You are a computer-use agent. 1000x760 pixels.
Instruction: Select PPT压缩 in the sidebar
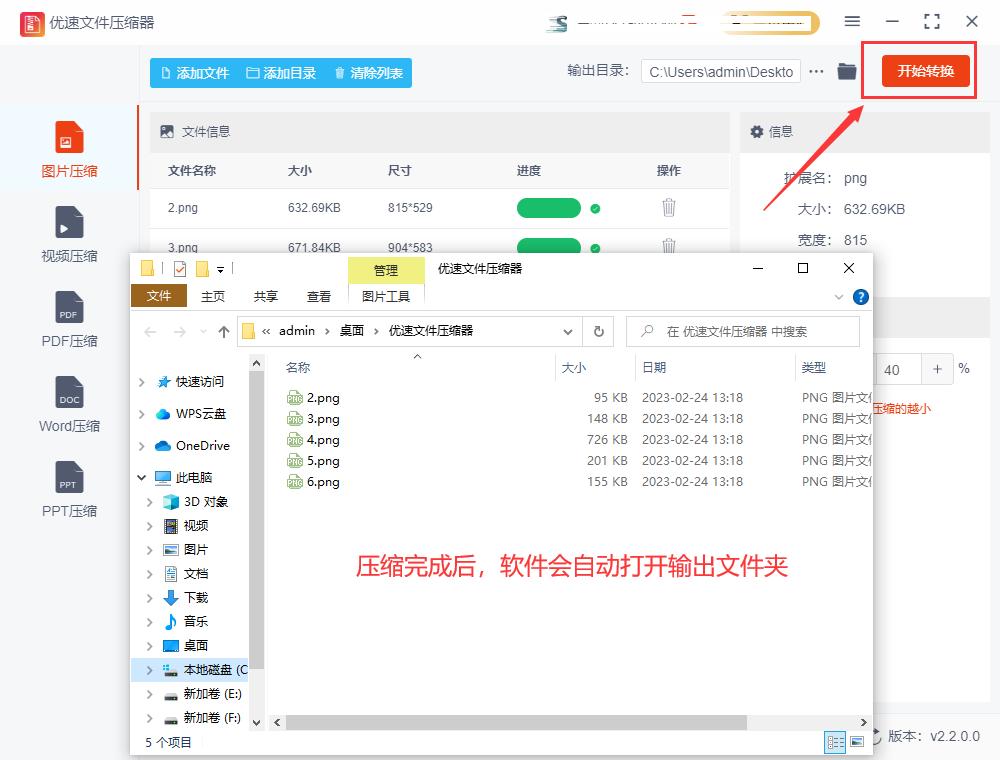coord(68,488)
